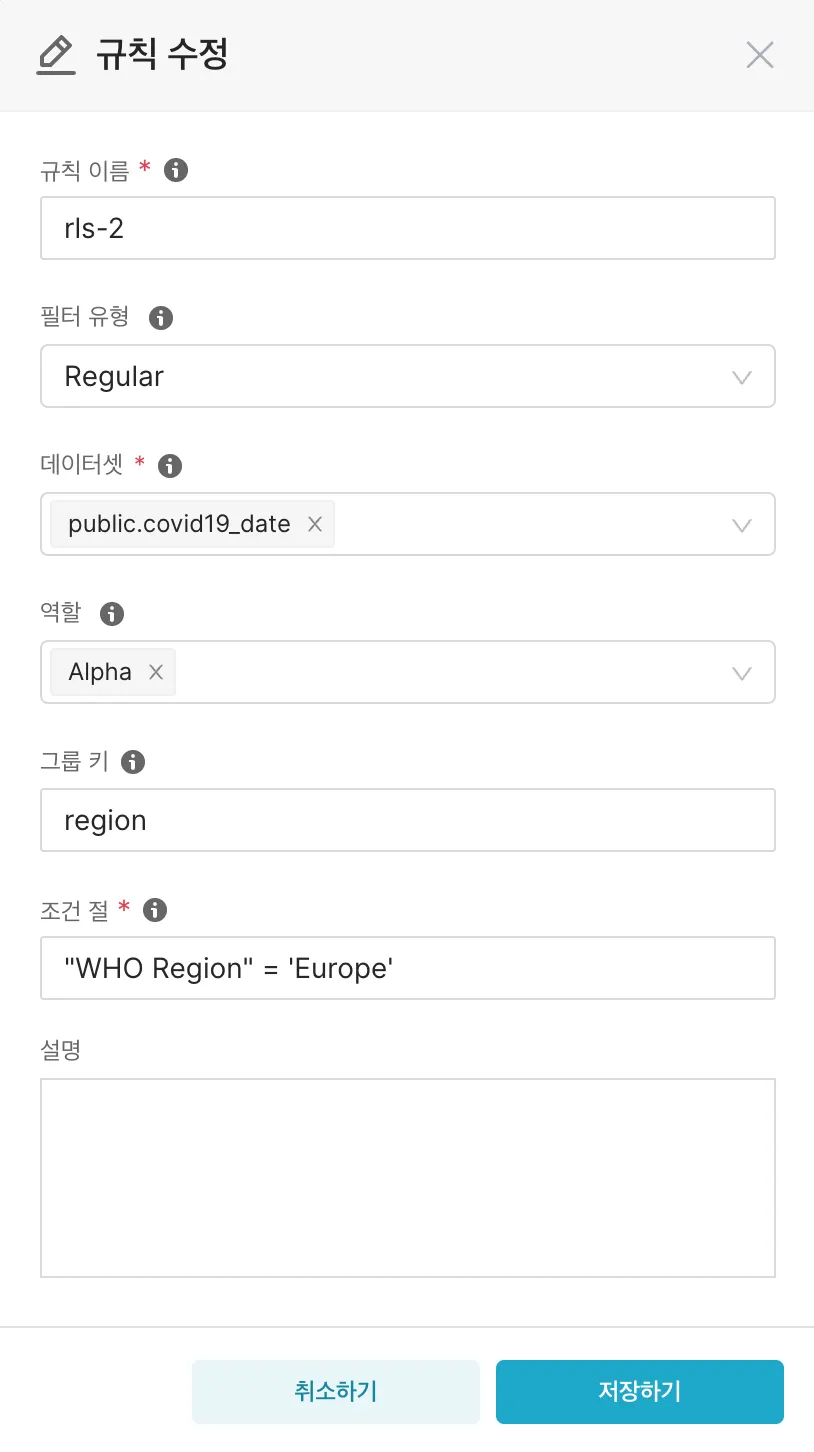The width and height of the screenshot is (814, 1452).
Task: Click info icon beside 역할 label
Action: click(x=112, y=613)
